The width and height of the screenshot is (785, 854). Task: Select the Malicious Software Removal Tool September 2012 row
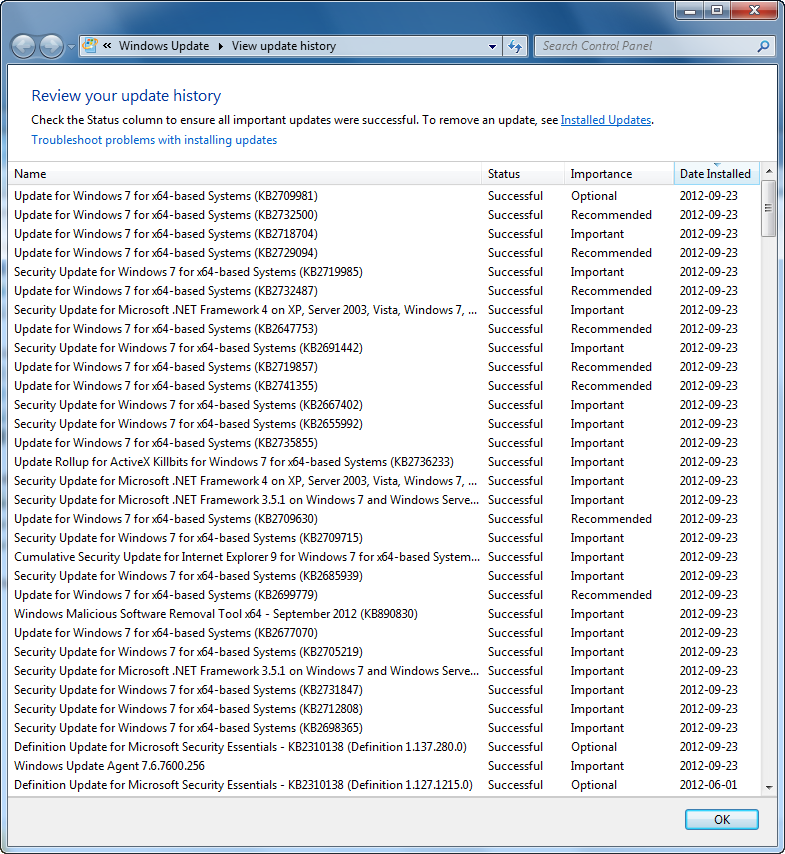coord(384,614)
